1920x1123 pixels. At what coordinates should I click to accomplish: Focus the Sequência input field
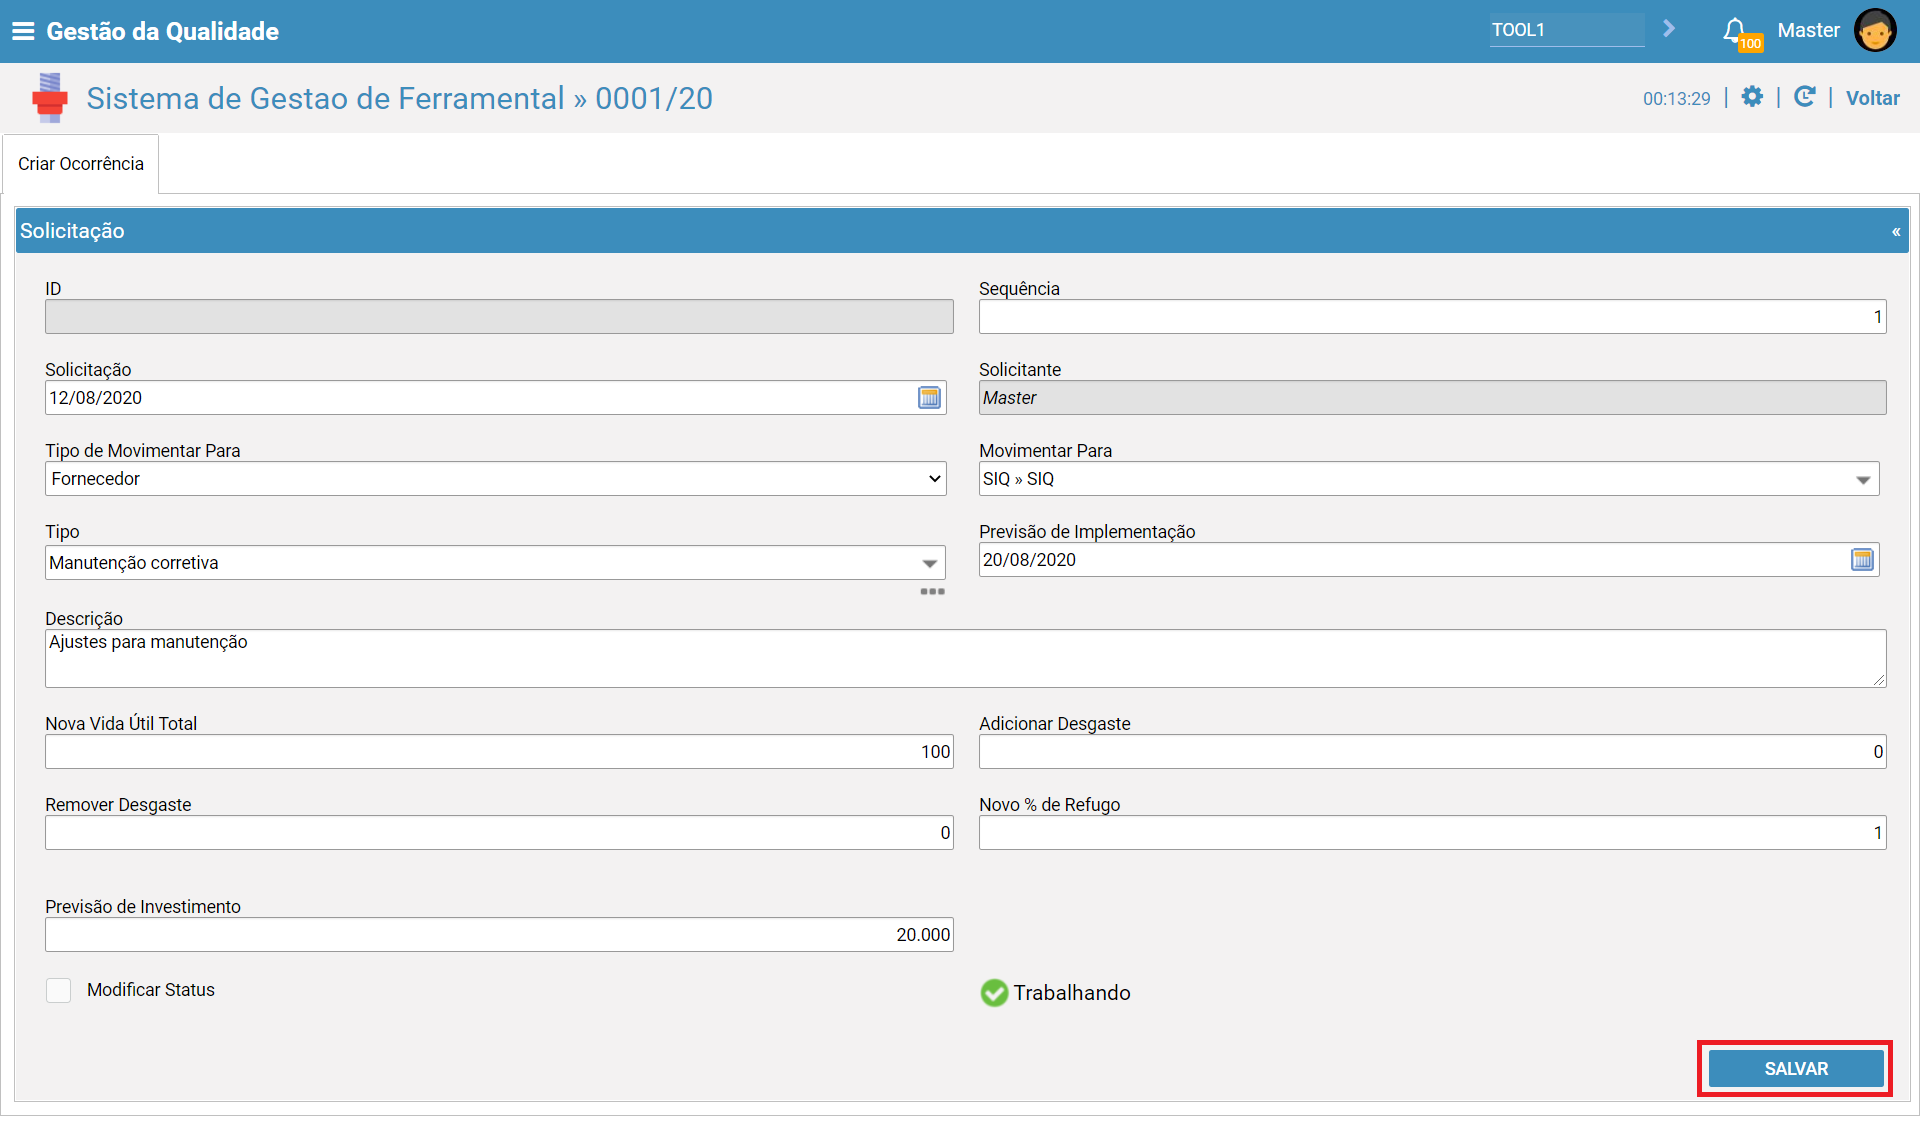click(1432, 317)
